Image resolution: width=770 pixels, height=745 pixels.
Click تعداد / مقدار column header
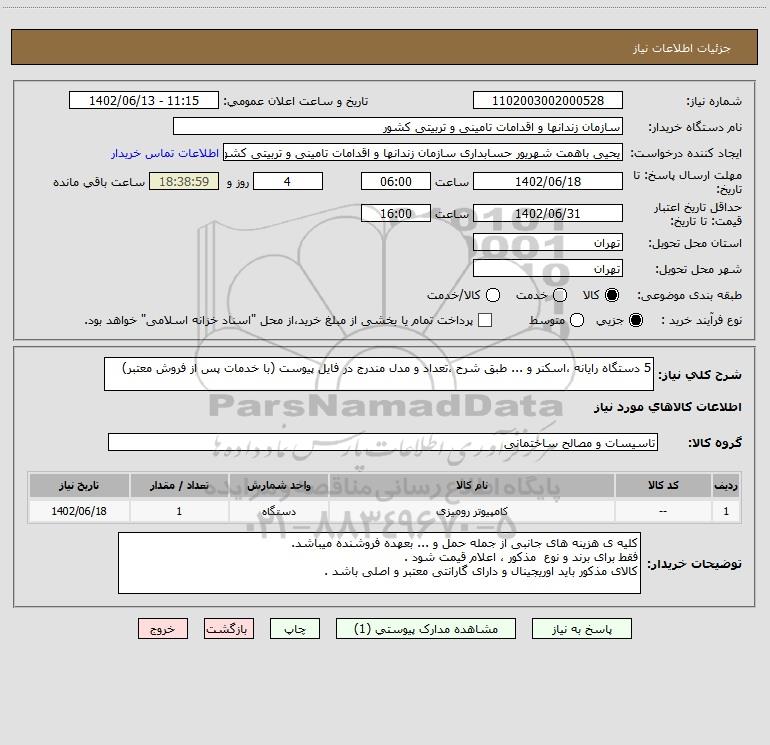pos(179,485)
